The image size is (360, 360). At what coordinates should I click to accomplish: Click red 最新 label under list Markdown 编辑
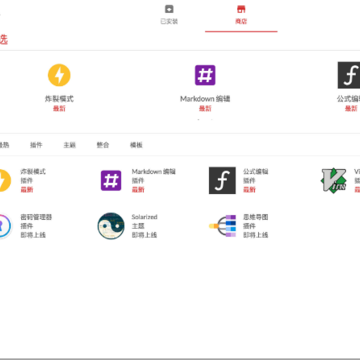pyautogui.click(x=138, y=190)
